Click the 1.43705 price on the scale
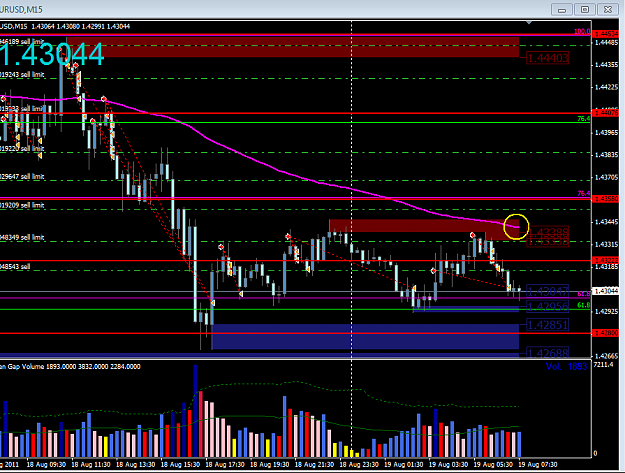This screenshot has width=625, height=473. (606, 177)
